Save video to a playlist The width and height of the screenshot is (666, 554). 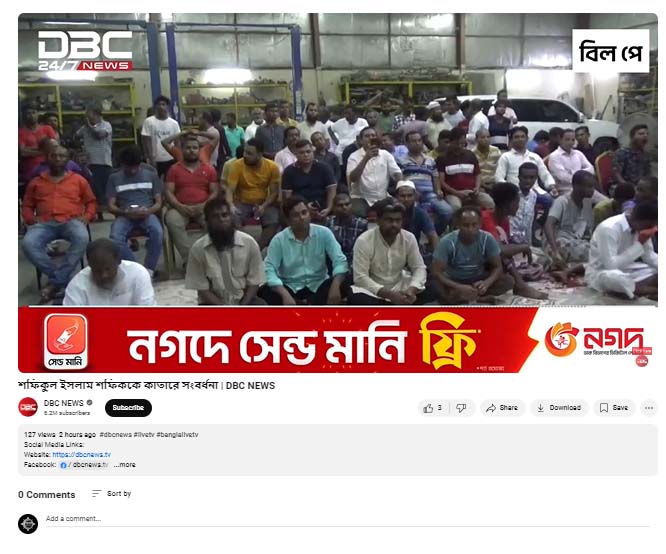614,408
